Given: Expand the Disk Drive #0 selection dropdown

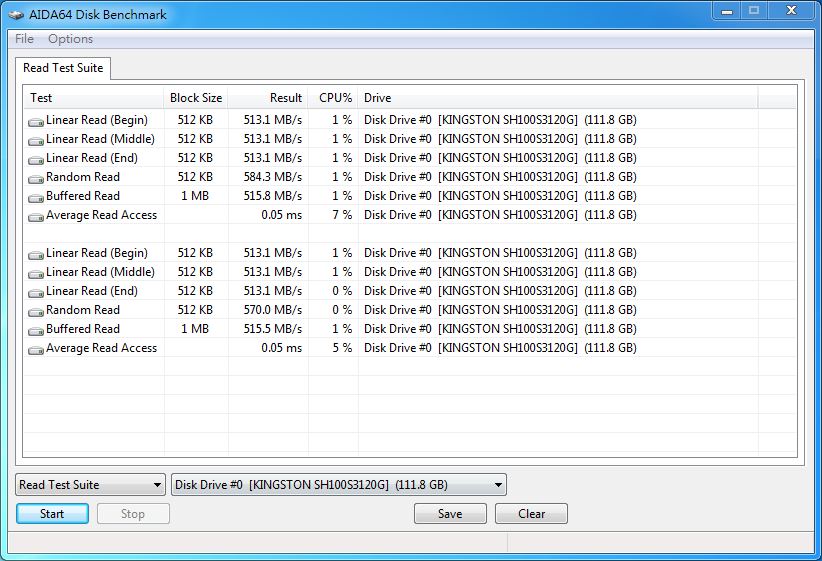Looking at the screenshot, I should coord(339,485).
